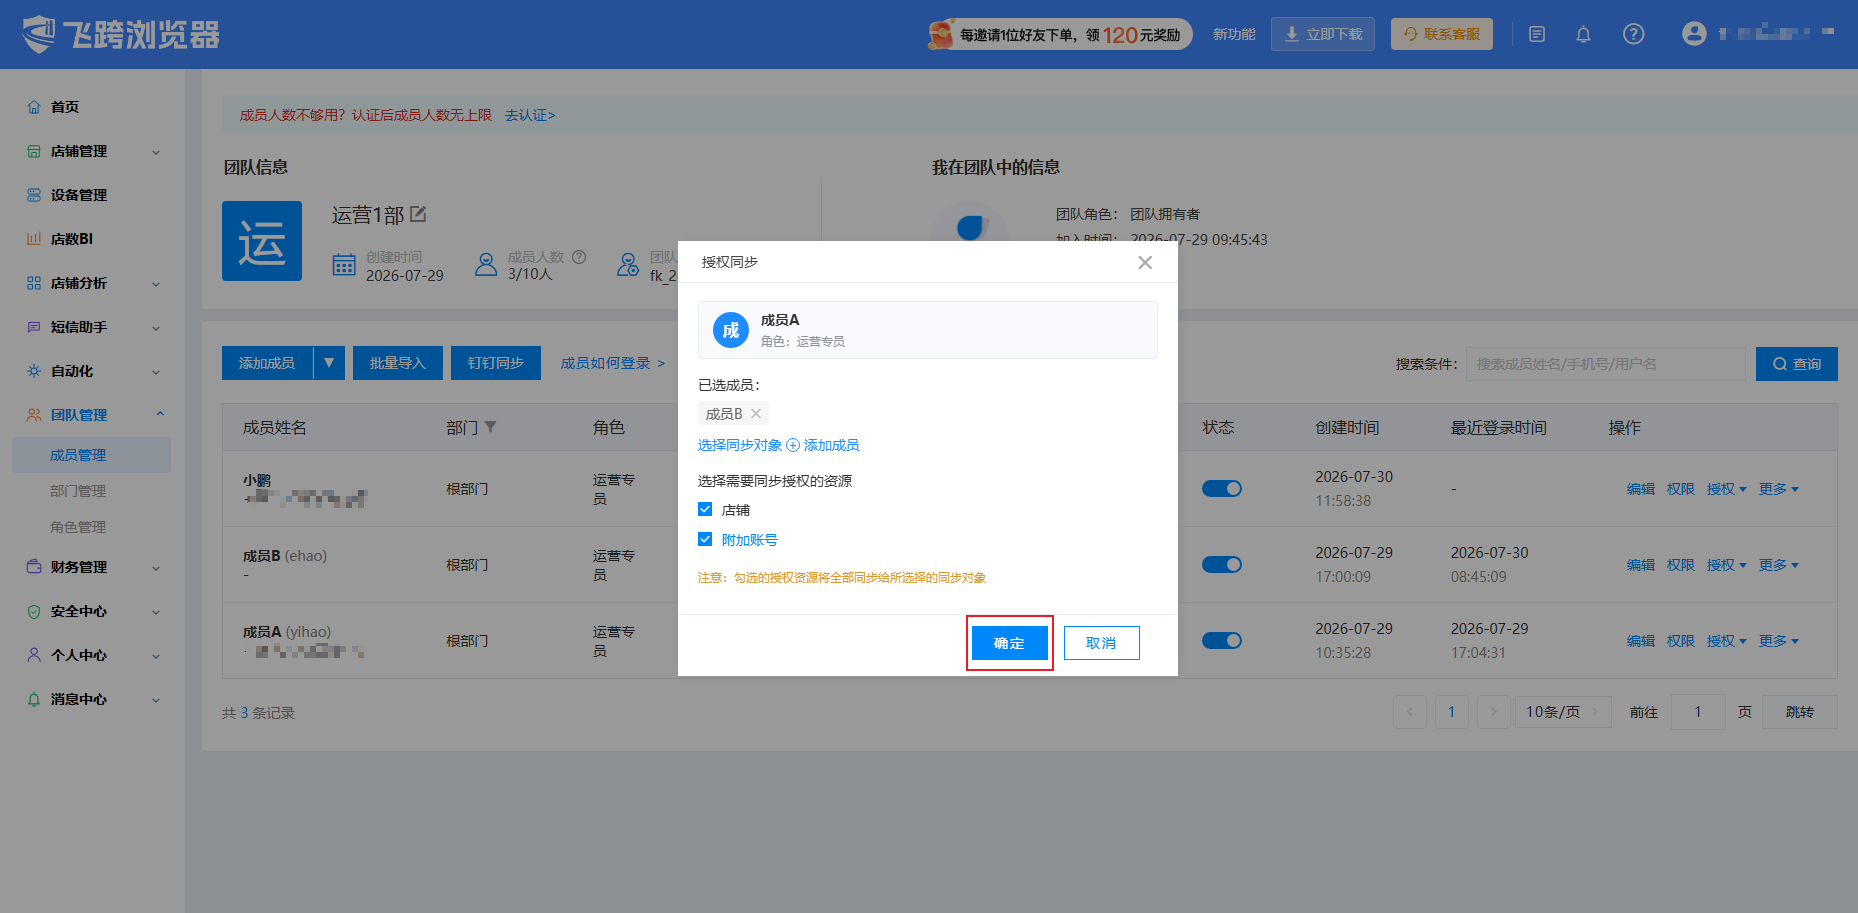Viewport: 1858px width, 913px height.
Task: Expand the 店铺分析 menu chevron
Action: [156, 284]
